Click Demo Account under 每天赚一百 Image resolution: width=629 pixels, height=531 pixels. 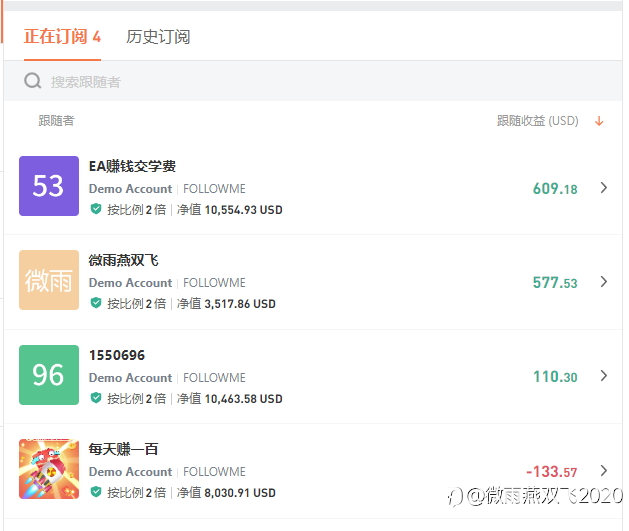(130, 472)
